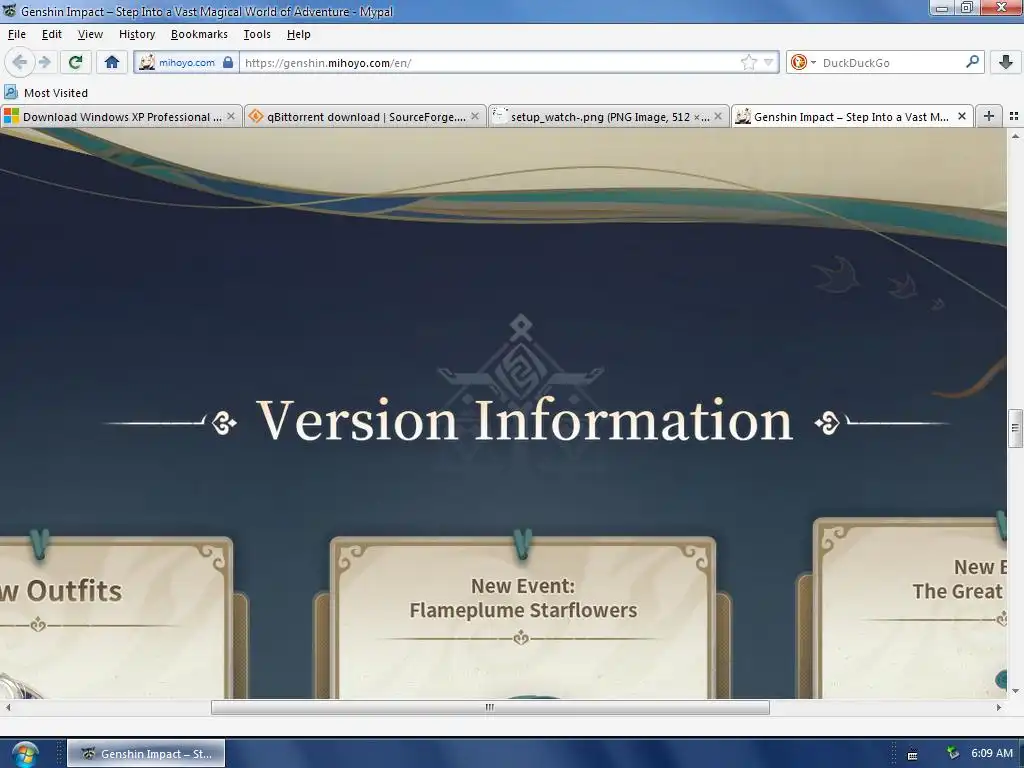Click the Forward navigation arrow
This screenshot has height=768, width=1024.
(44, 62)
